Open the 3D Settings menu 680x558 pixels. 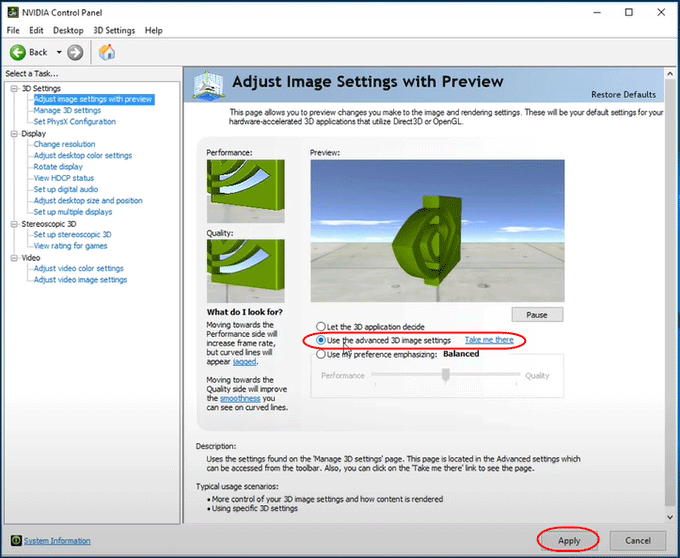114,30
